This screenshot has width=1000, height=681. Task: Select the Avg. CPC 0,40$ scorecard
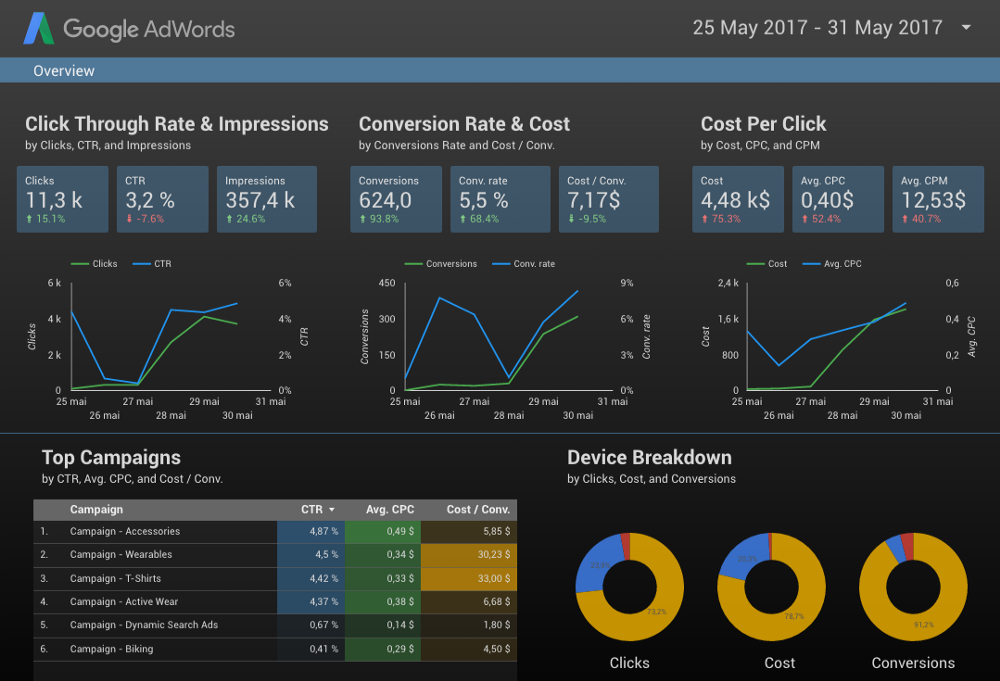(x=838, y=199)
